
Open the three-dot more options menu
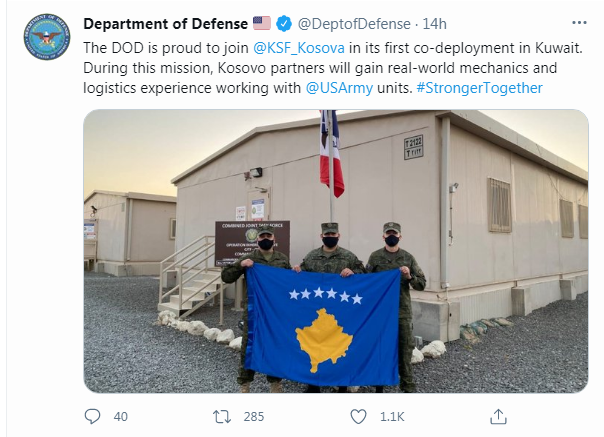click(579, 23)
